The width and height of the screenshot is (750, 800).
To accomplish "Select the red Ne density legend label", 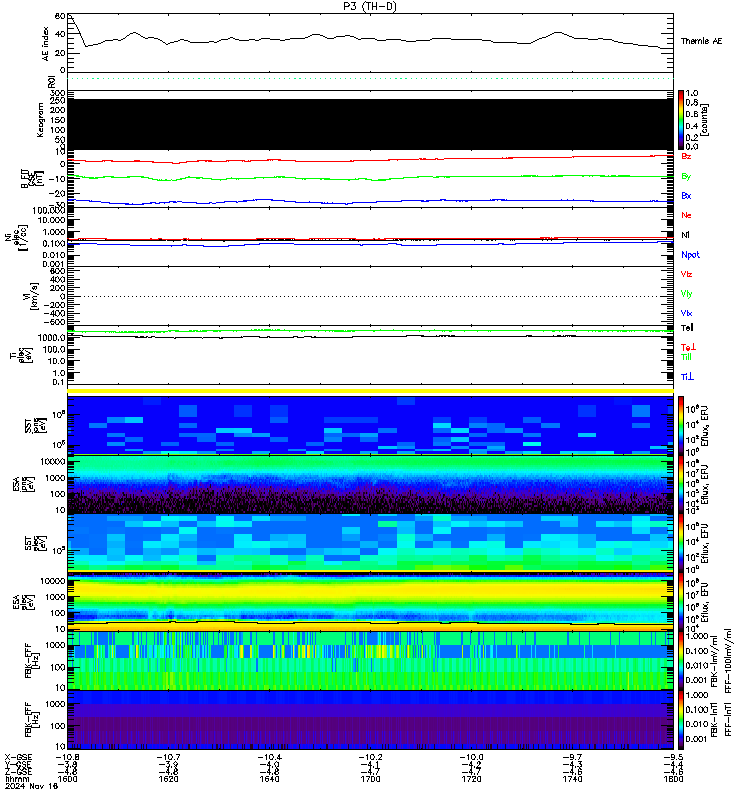I will pyautogui.click(x=686, y=215).
